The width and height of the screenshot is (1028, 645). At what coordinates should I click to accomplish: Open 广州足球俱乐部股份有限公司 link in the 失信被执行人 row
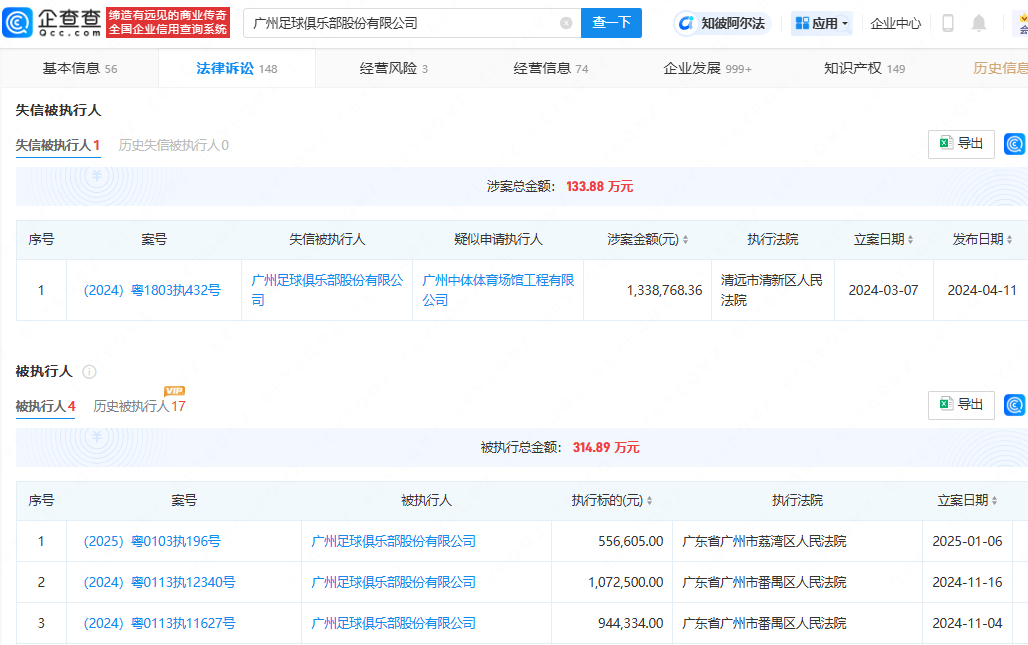click(327, 290)
